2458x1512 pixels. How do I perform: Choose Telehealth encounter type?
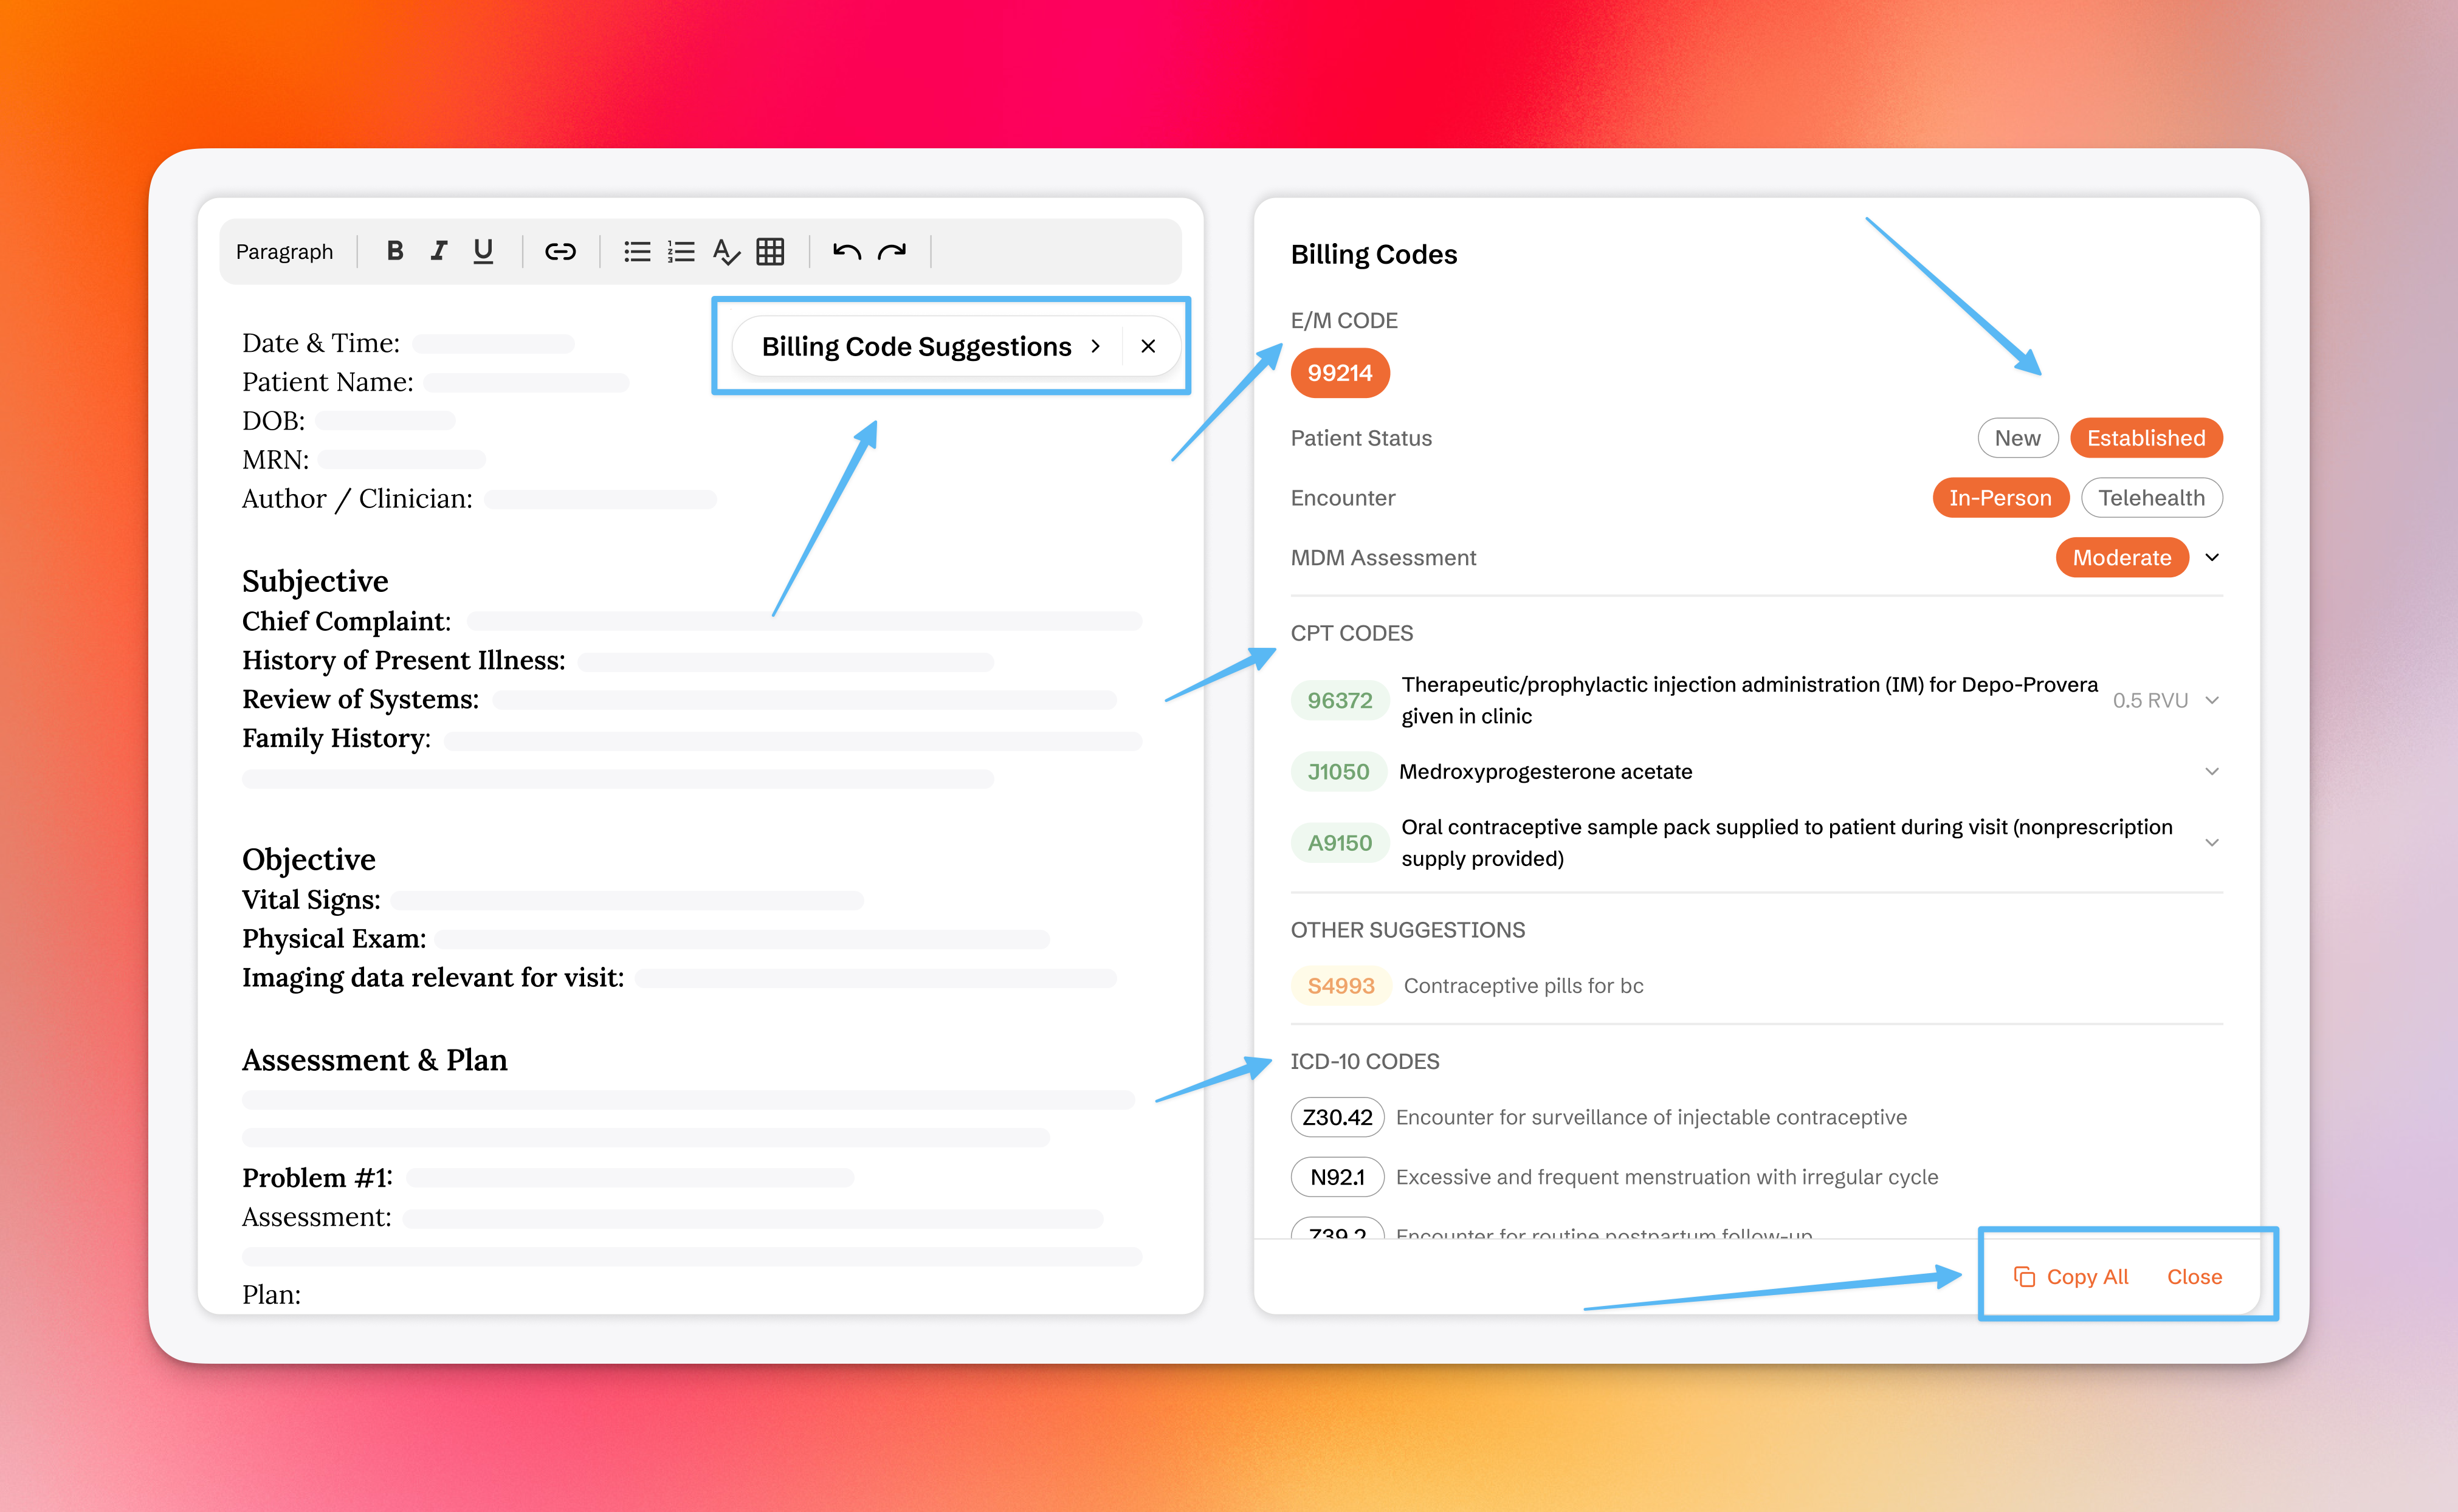click(x=2151, y=498)
